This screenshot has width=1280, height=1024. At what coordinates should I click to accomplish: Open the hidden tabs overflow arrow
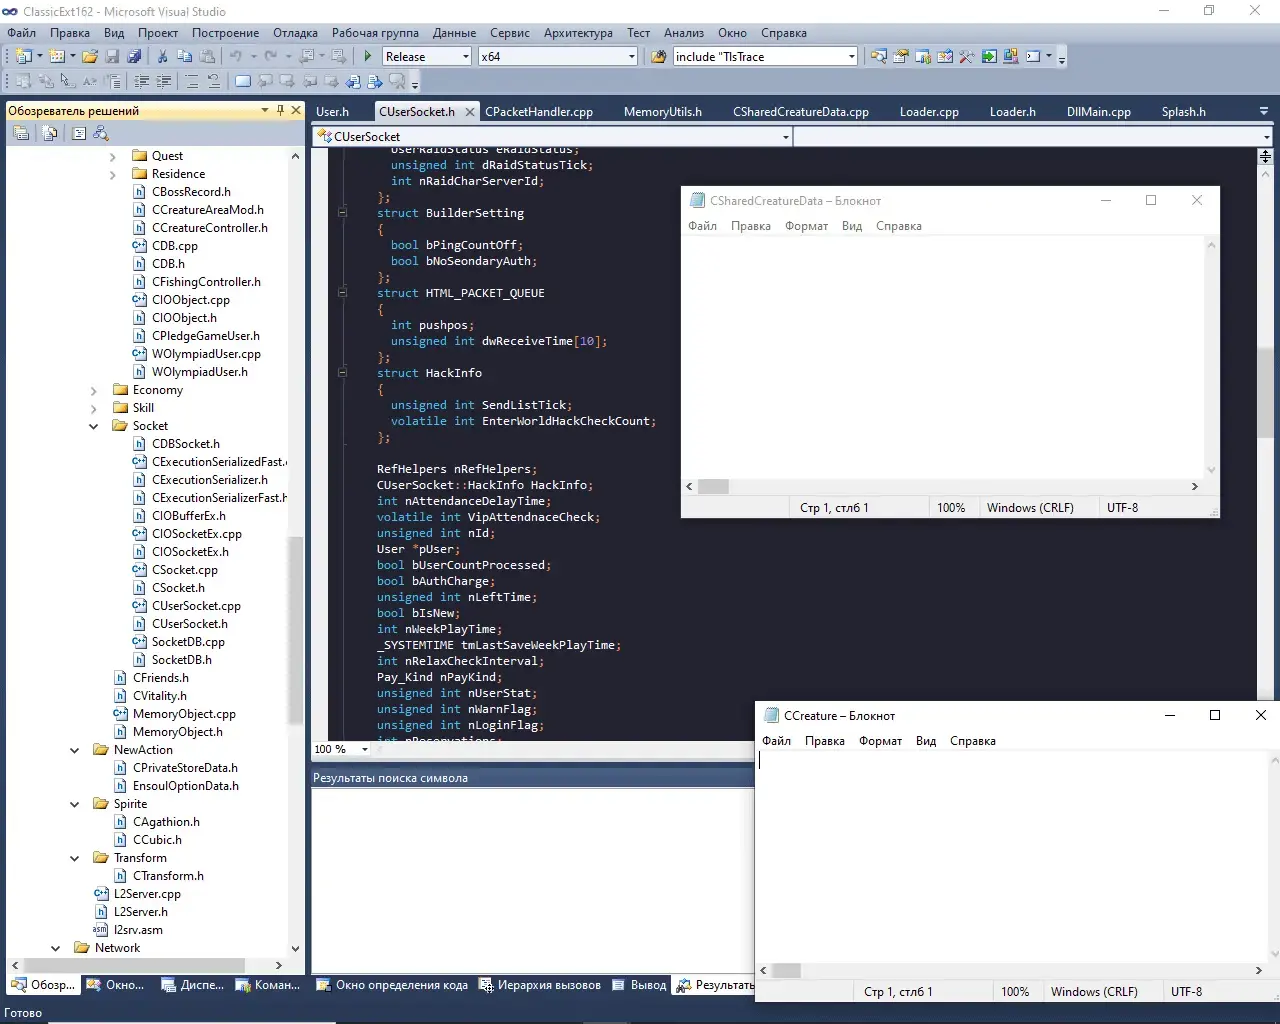point(1264,112)
